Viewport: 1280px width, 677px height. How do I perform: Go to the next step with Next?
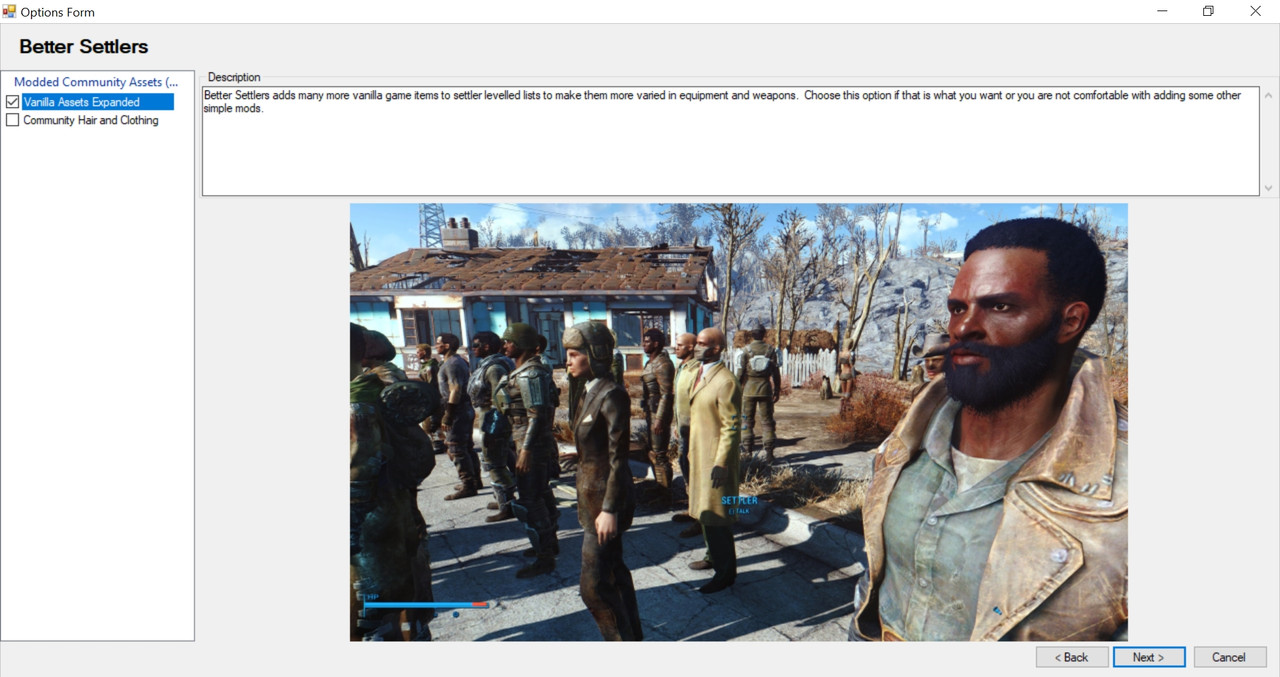[1148, 657]
